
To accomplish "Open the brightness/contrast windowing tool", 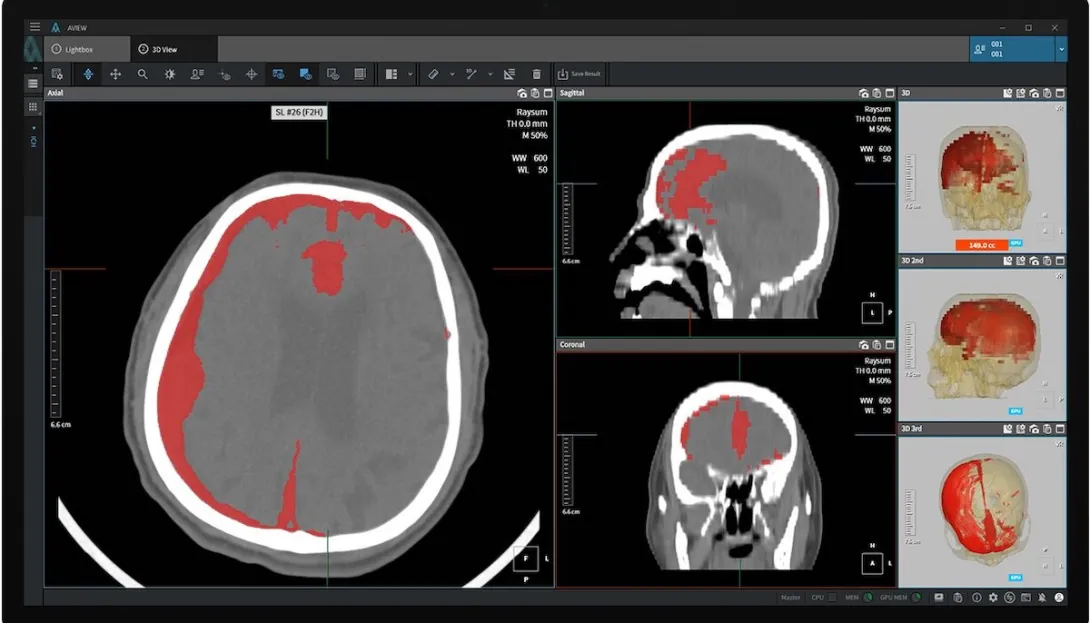I will [x=171, y=73].
